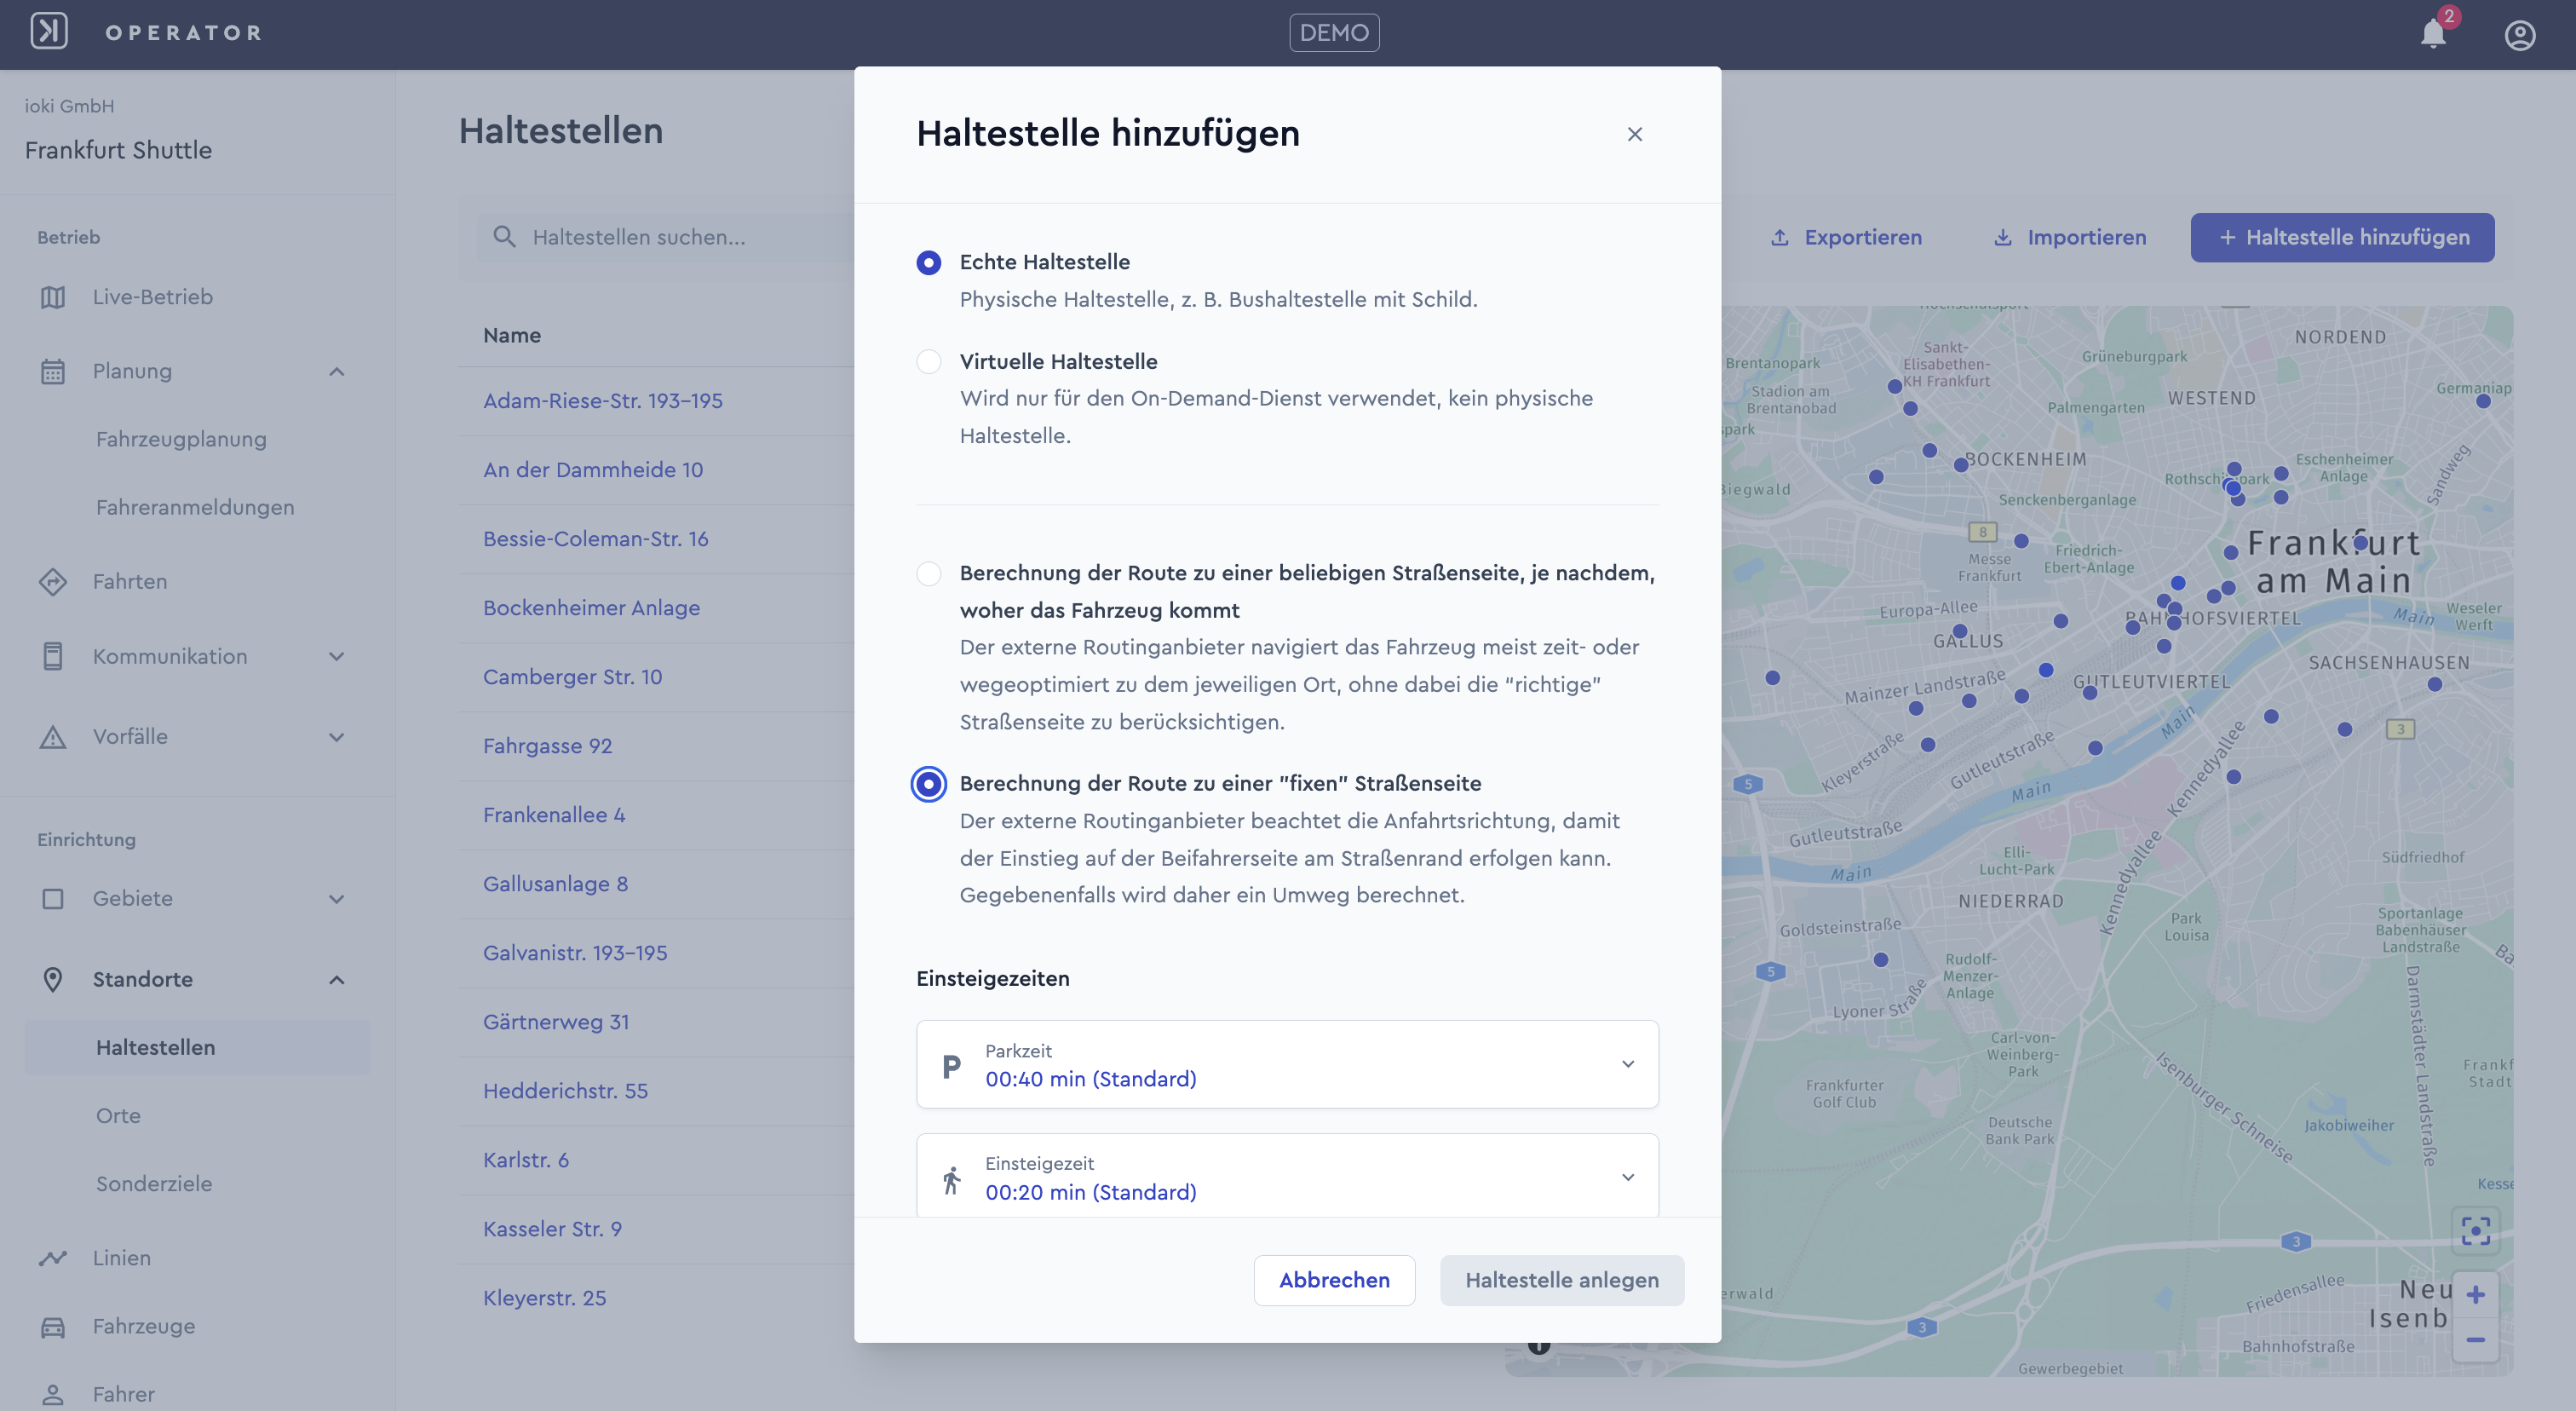This screenshot has height=1411, width=2576.
Task: Open Orte in sidebar
Action: [118, 1115]
